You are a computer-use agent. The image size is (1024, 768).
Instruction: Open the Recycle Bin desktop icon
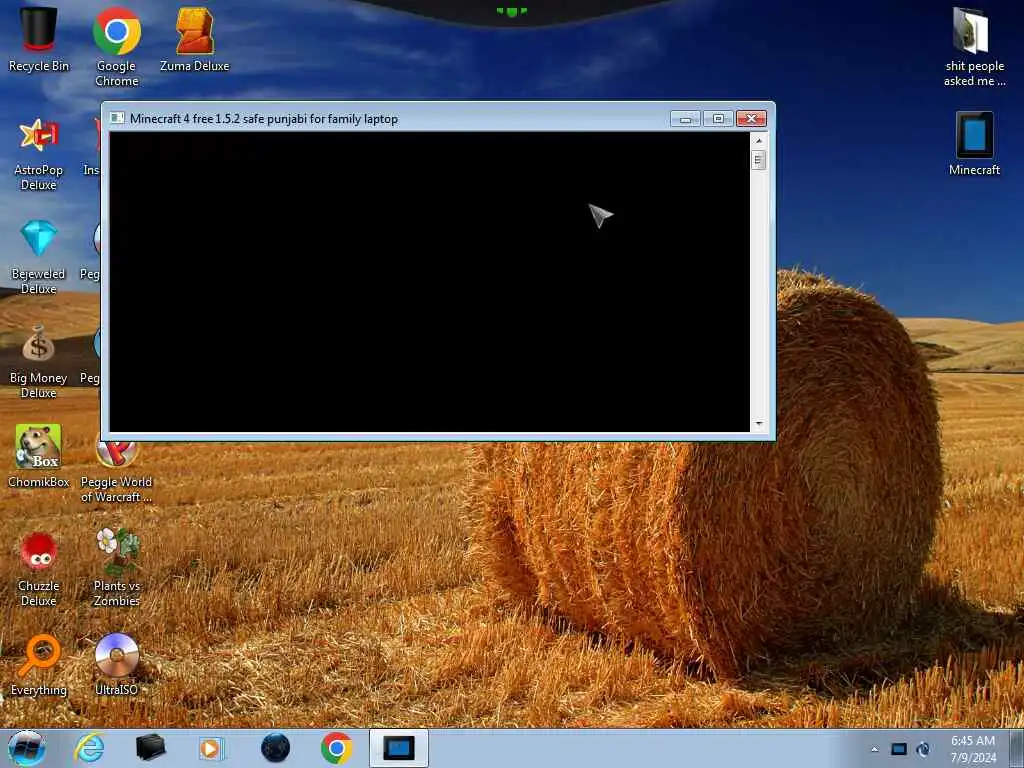point(39,39)
